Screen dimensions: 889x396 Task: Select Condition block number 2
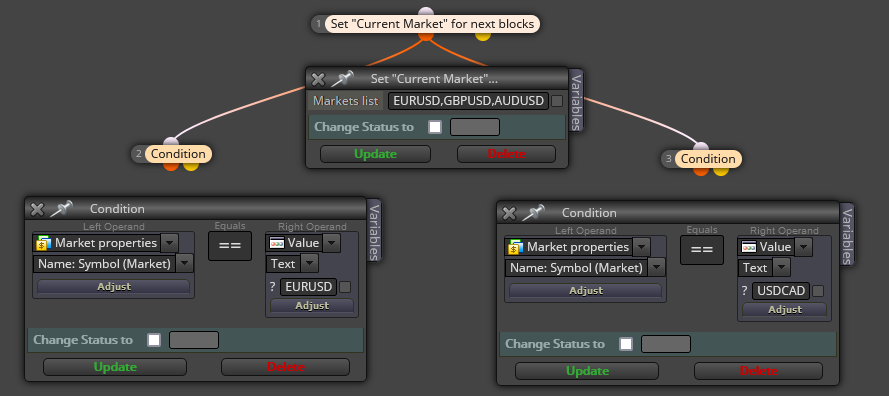[178, 154]
